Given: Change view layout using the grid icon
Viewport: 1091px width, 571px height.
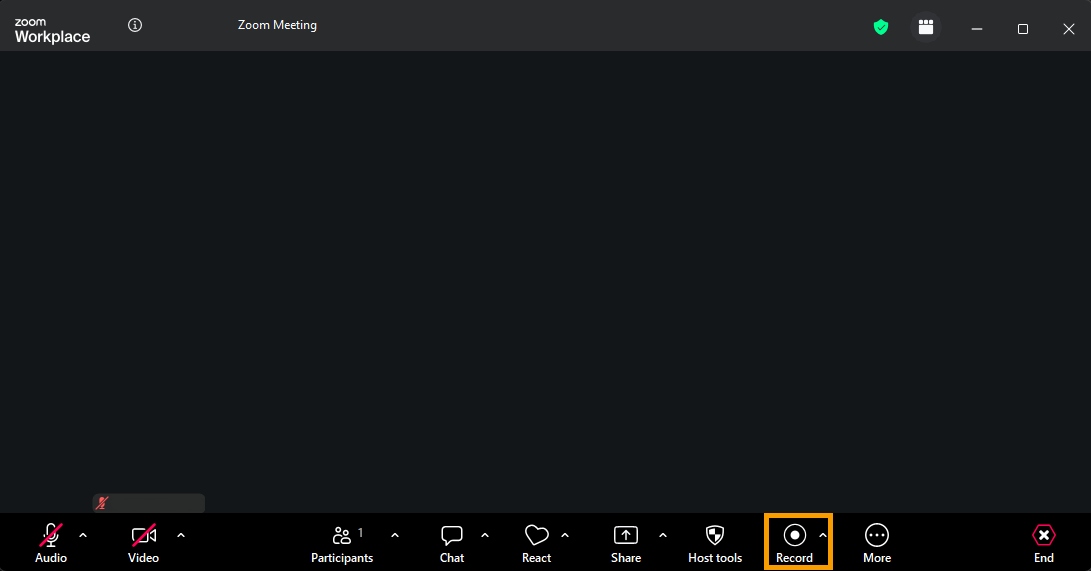Looking at the screenshot, I should (x=926, y=28).
